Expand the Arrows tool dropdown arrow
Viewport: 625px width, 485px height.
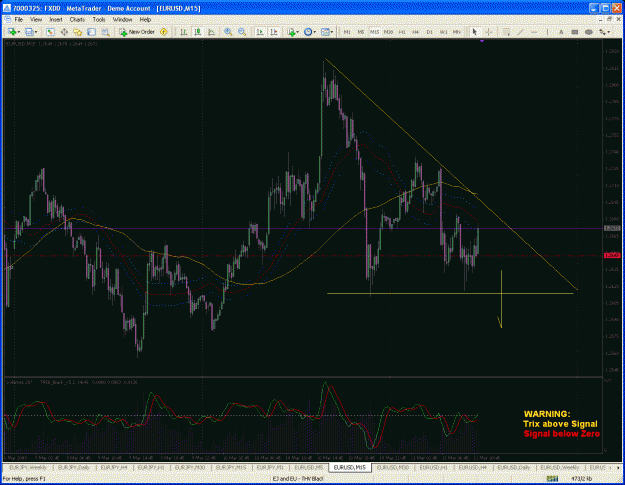coord(609,32)
